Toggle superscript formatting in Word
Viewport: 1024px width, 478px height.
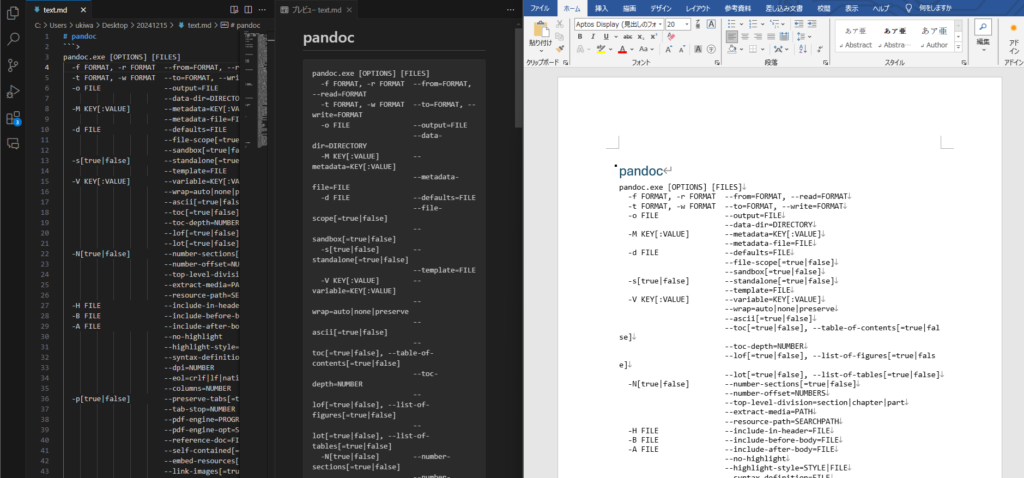coord(653,37)
